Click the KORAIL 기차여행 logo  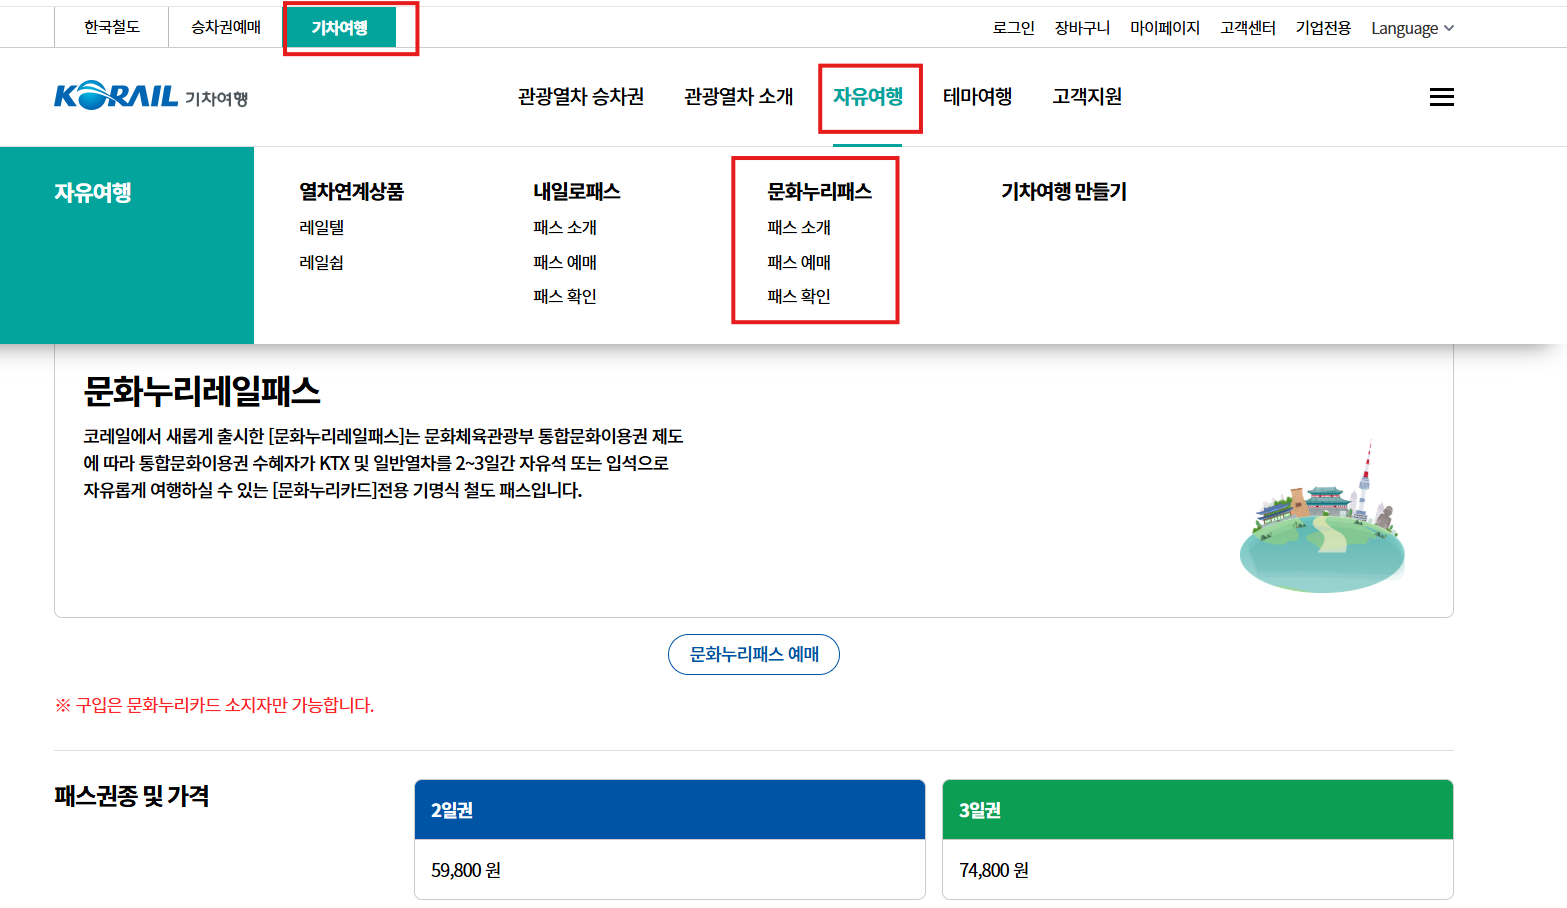click(151, 96)
